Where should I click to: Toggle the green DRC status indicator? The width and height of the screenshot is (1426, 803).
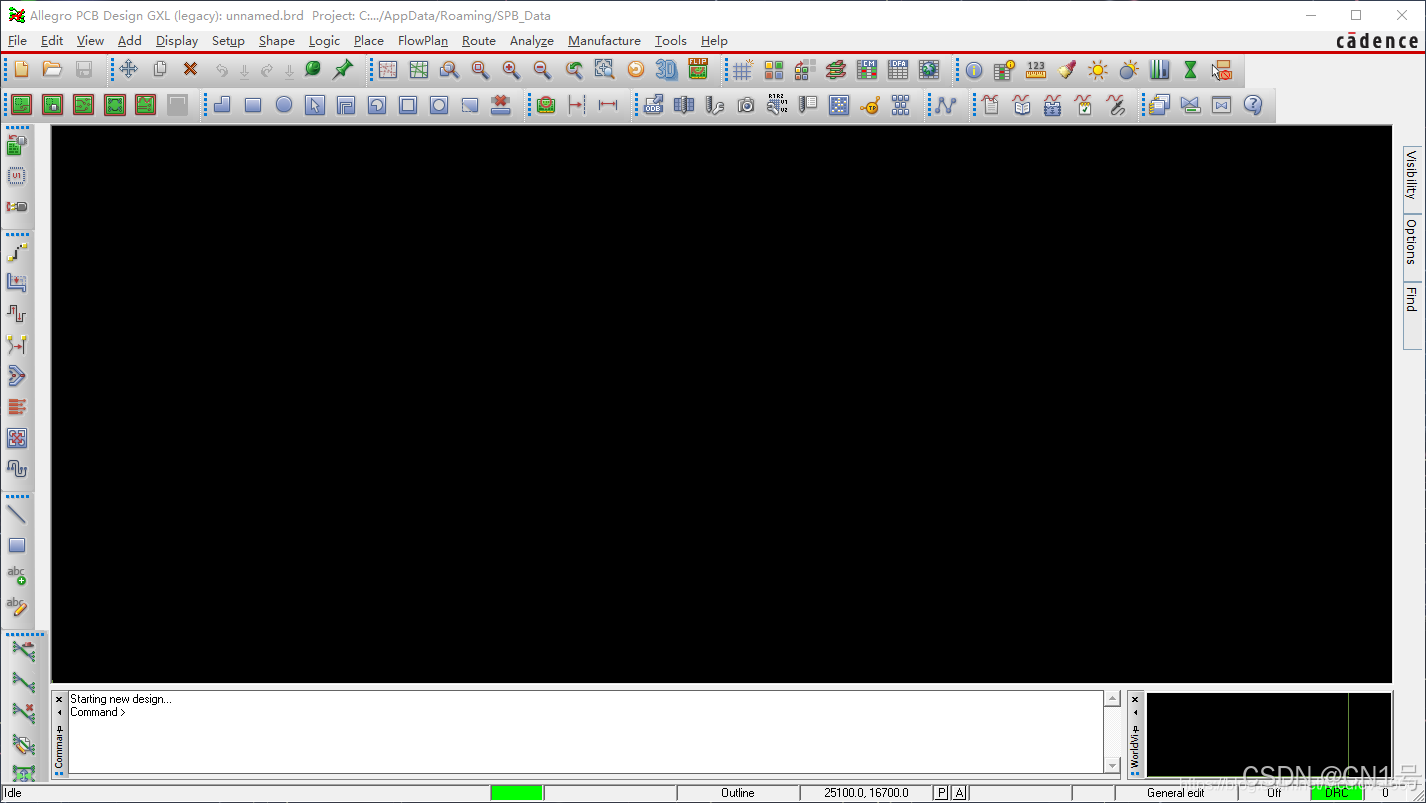(1336, 793)
